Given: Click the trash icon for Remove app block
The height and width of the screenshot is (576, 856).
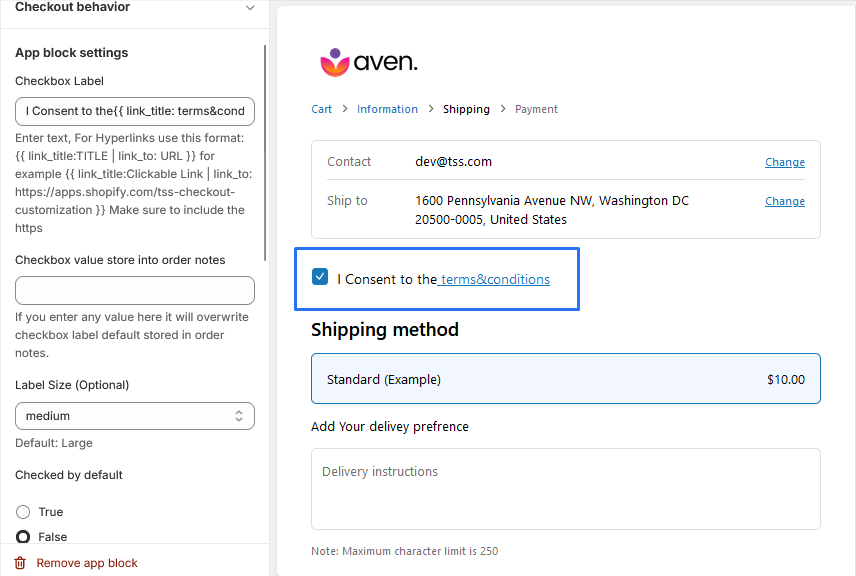Looking at the screenshot, I should pyautogui.click(x=20, y=563).
